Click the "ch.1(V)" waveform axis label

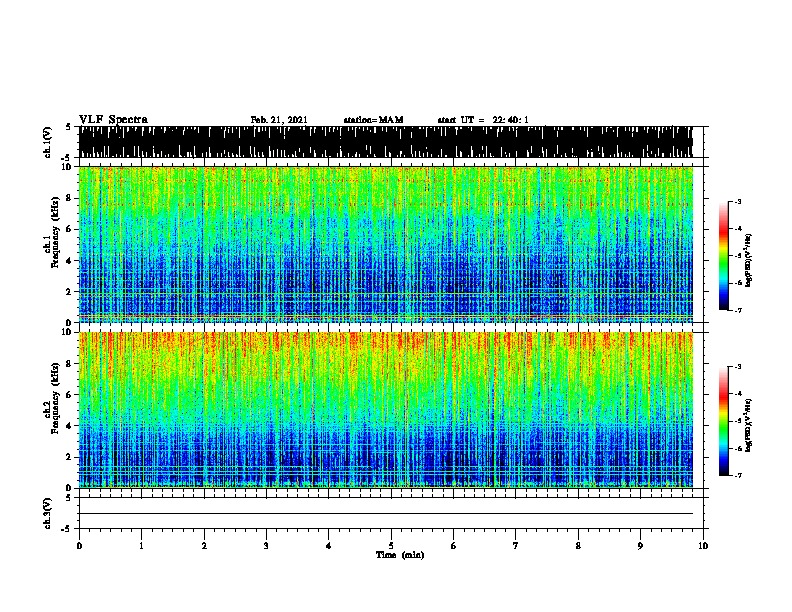(x=48, y=142)
